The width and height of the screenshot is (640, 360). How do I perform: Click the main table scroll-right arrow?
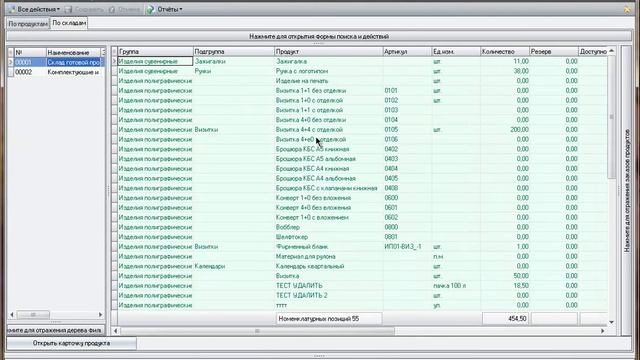pyautogui.click(x=603, y=331)
